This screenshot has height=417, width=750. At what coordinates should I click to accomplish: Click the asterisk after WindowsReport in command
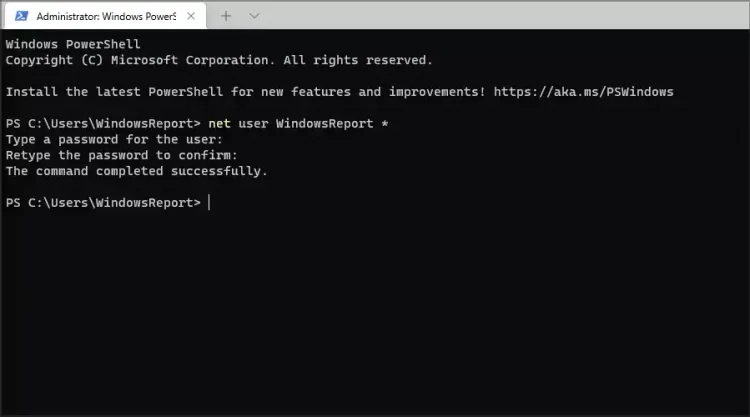coord(385,124)
